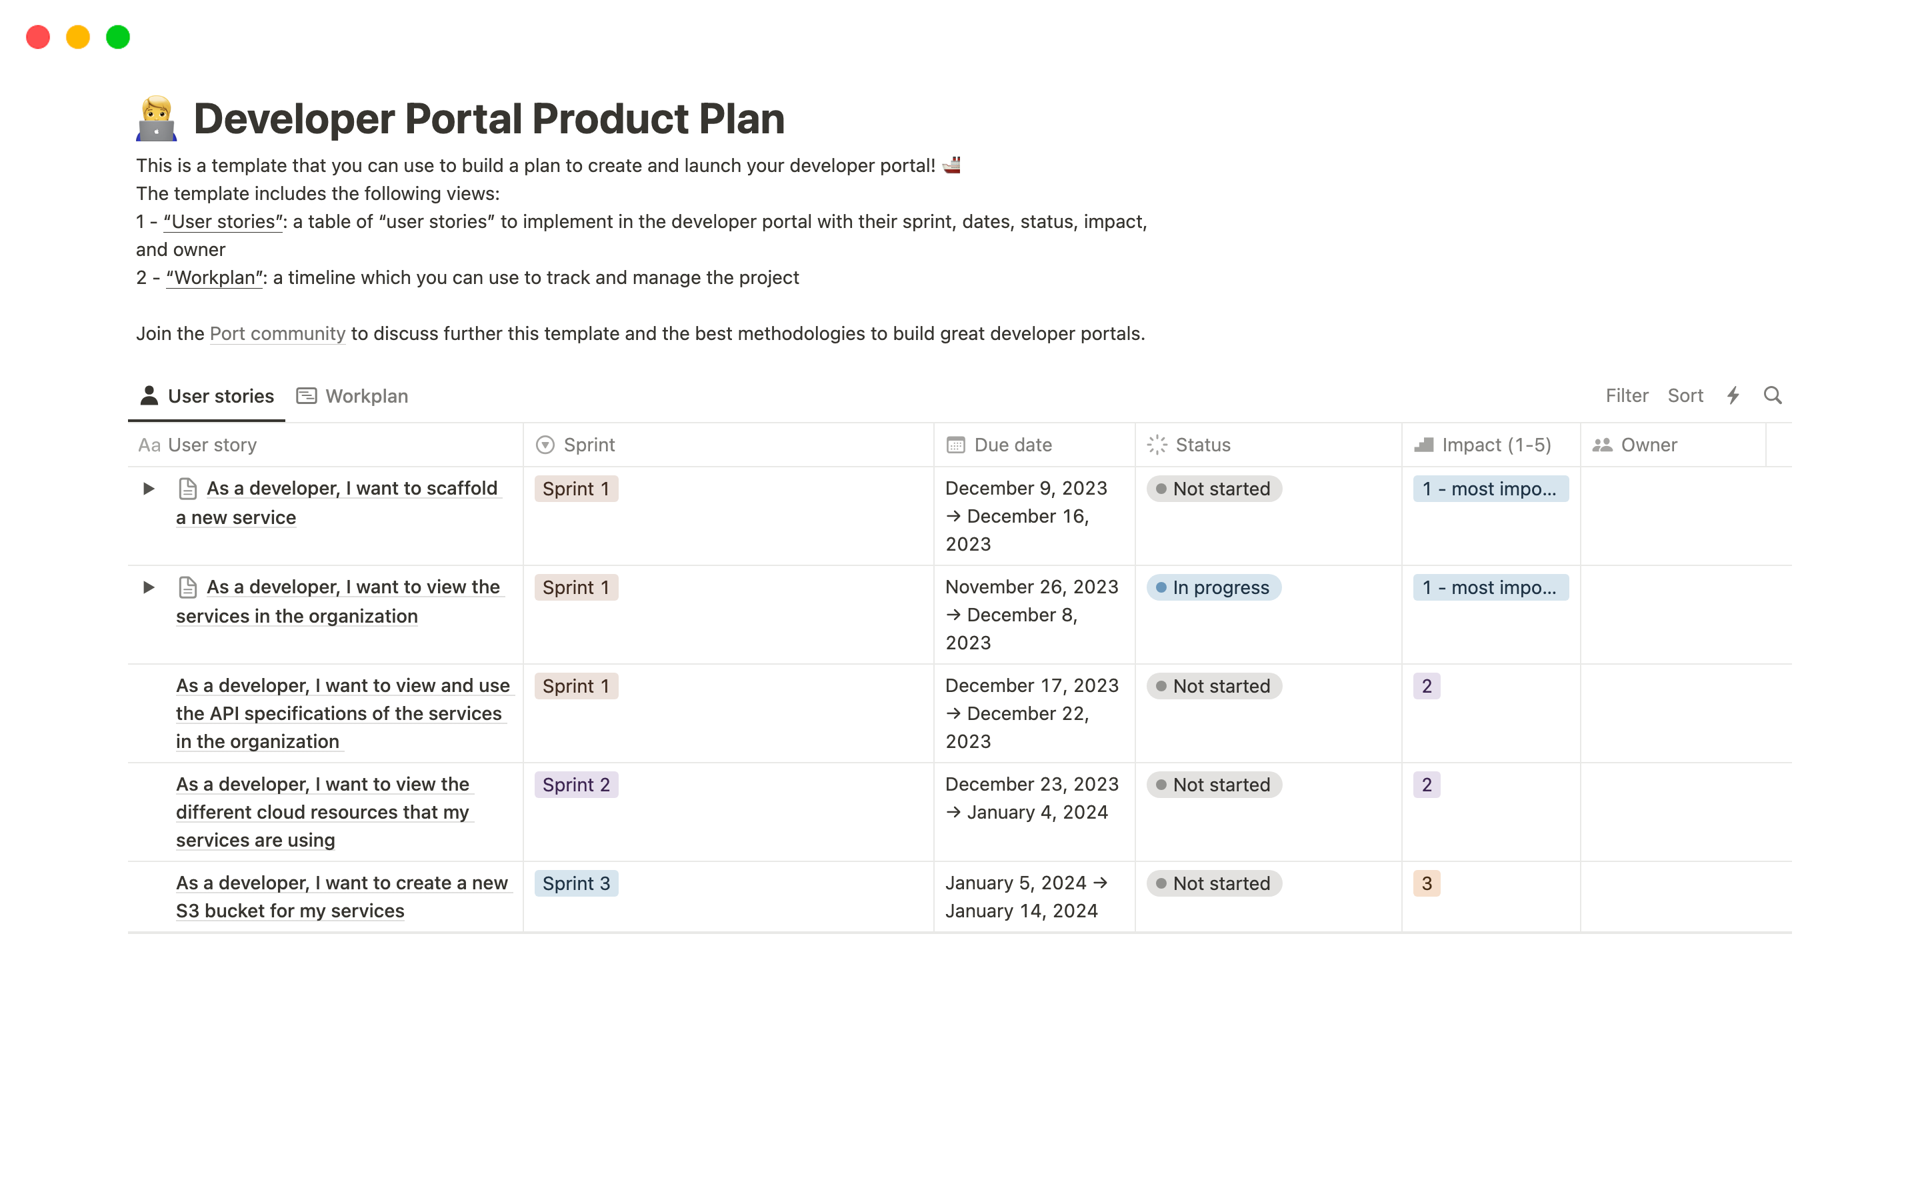The image size is (1920, 1200).
Task: Click the Aa icon in User story header
Action: click(149, 444)
